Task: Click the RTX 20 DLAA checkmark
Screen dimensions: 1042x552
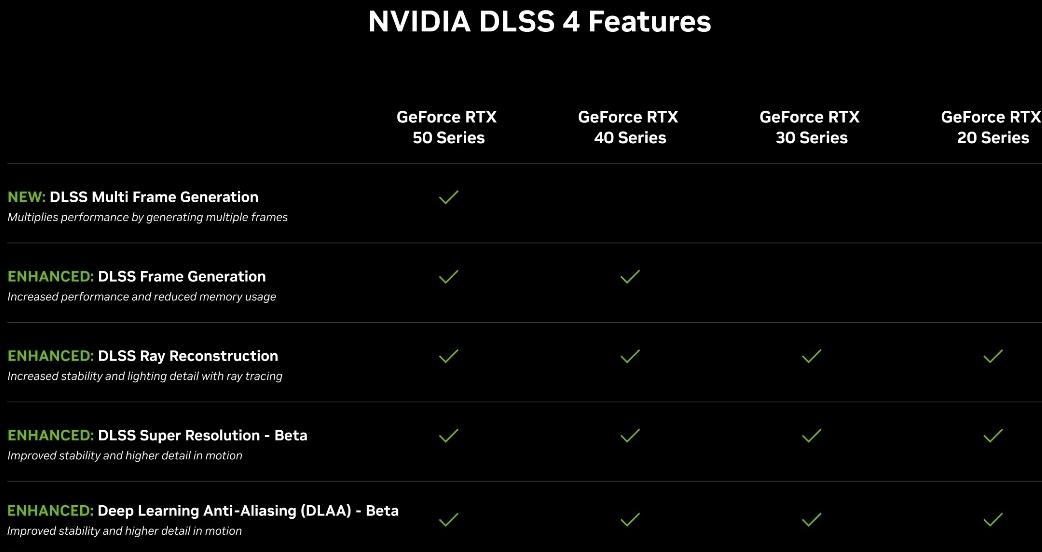Action: pyautogui.click(x=993, y=519)
